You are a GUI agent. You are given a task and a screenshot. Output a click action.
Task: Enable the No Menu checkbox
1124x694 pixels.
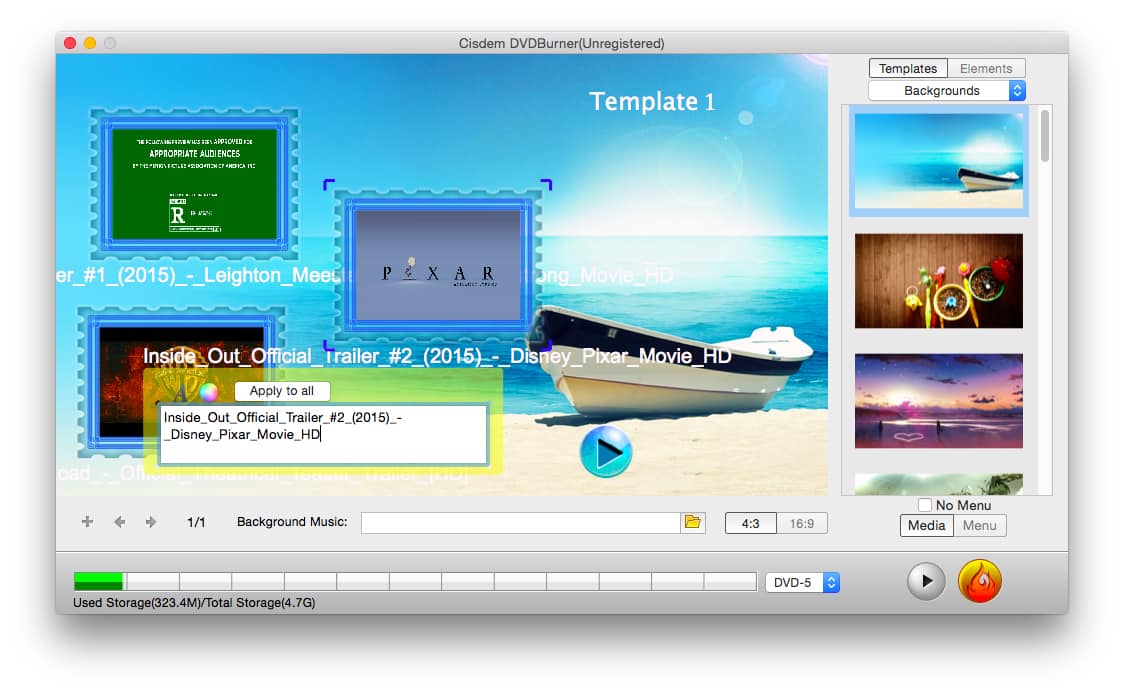[x=925, y=505]
